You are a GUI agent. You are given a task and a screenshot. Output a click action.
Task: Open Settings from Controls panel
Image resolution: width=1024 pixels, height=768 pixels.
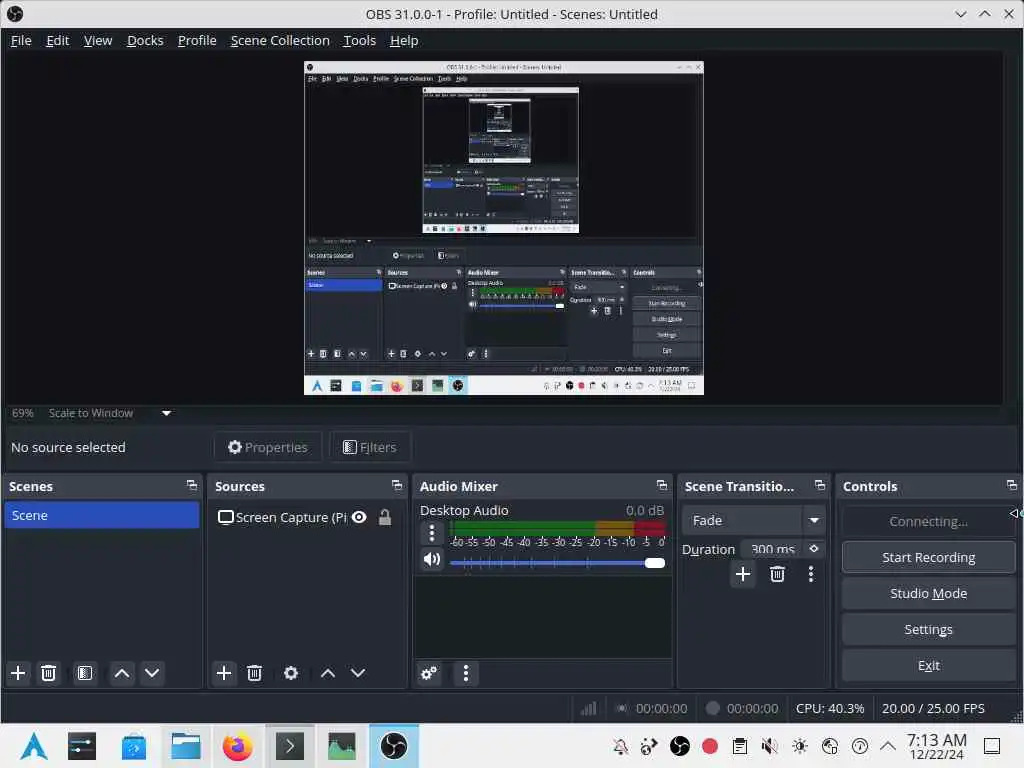click(928, 629)
